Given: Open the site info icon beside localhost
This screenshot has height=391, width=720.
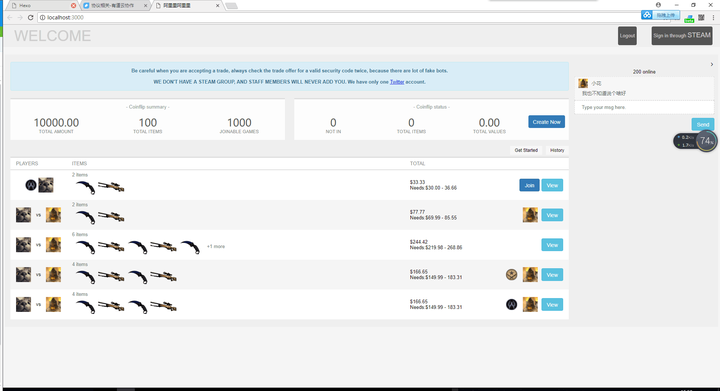Looking at the screenshot, I should pos(42,17).
